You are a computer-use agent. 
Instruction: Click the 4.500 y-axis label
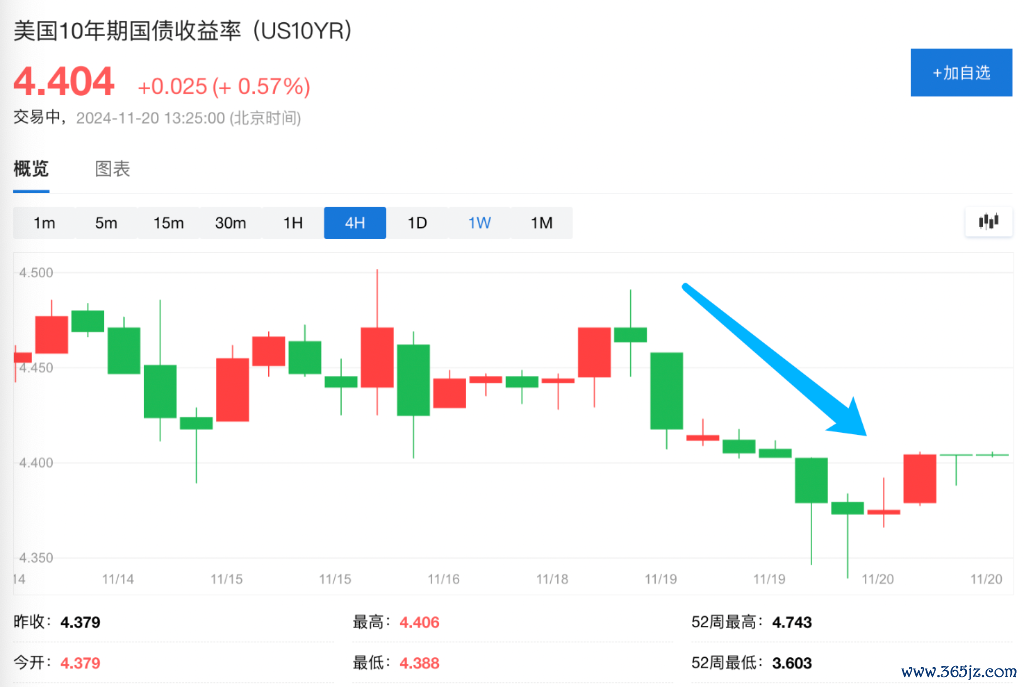tap(36, 273)
